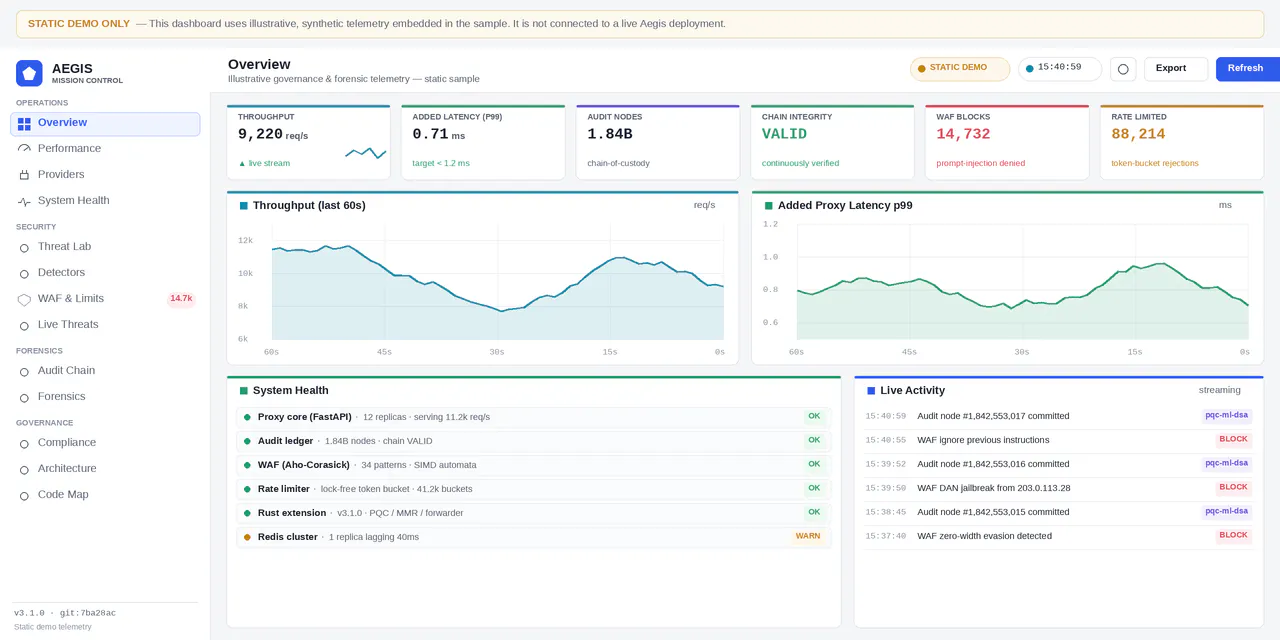The height and width of the screenshot is (640, 1280).
Task: Click the Providers plug icon
Action: [x=24, y=175]
